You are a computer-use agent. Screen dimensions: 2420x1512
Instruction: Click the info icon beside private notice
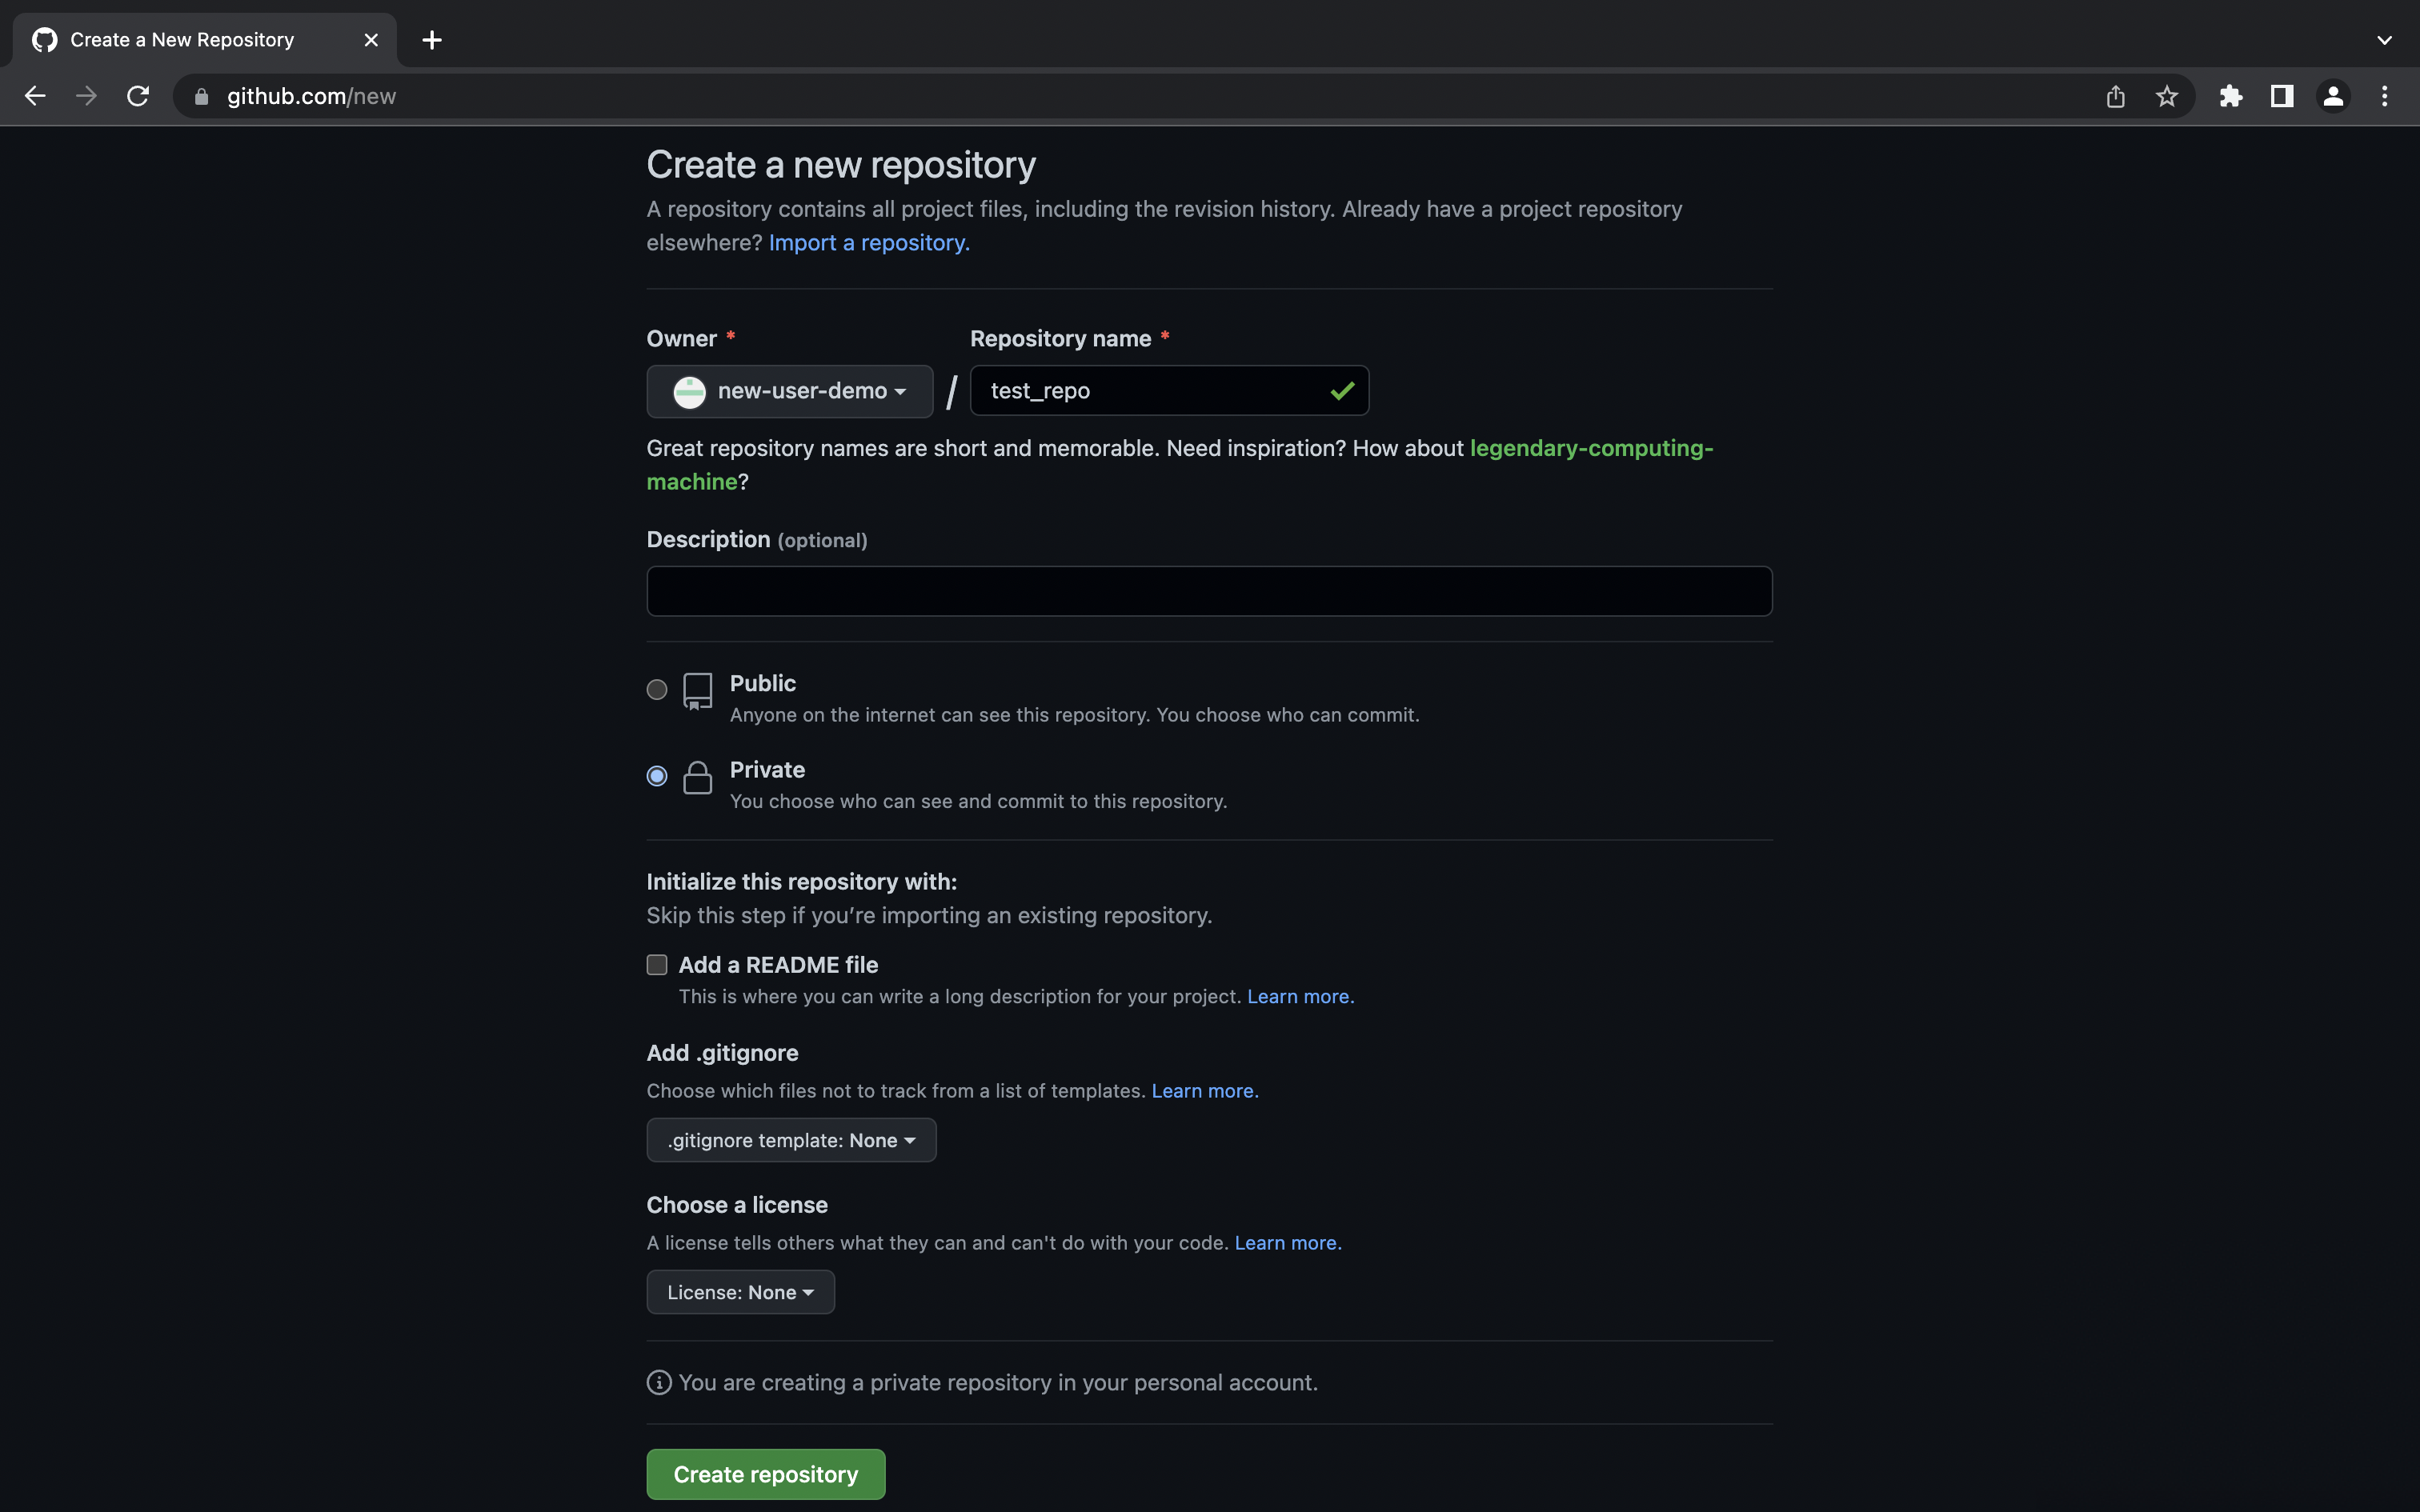[659, 1382]
